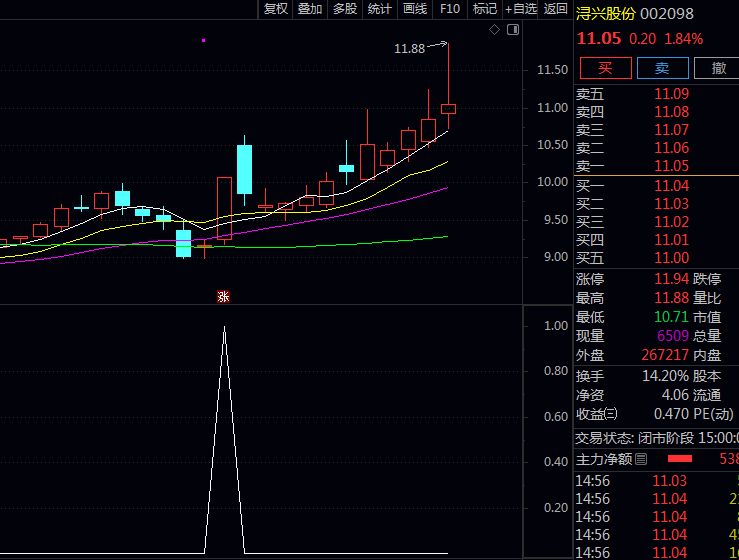Add the stock via +自选
Image resolution: width=739 pixels, height=560 pixels.
(x=520, y=9)
